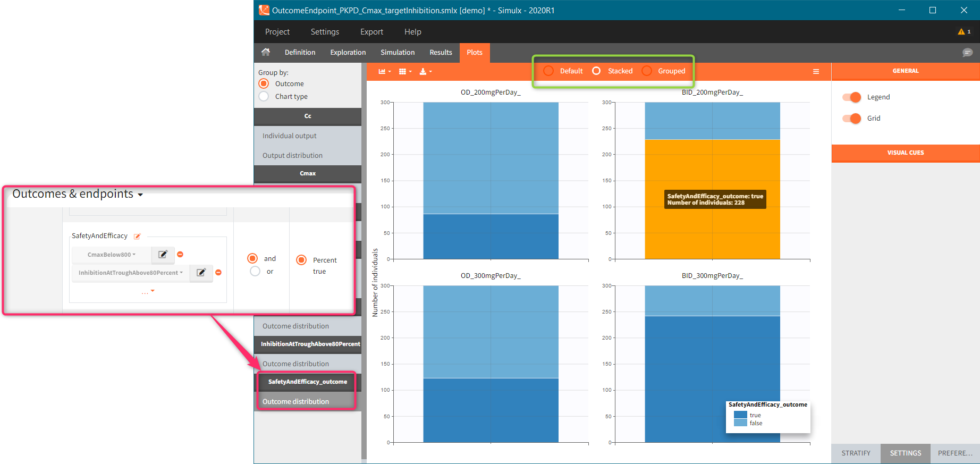
Task: Click the comment bubble icon at top right
Action: tap(966, 52)
